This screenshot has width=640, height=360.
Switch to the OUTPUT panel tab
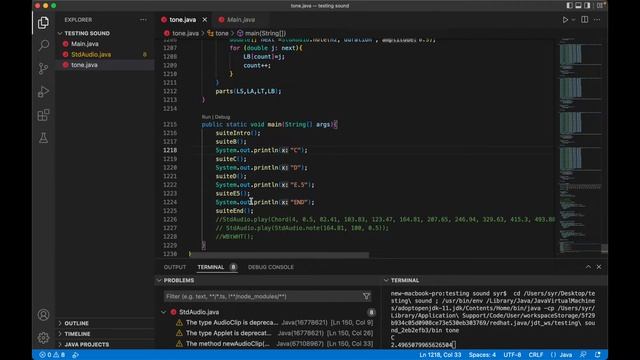pos(175,267)
